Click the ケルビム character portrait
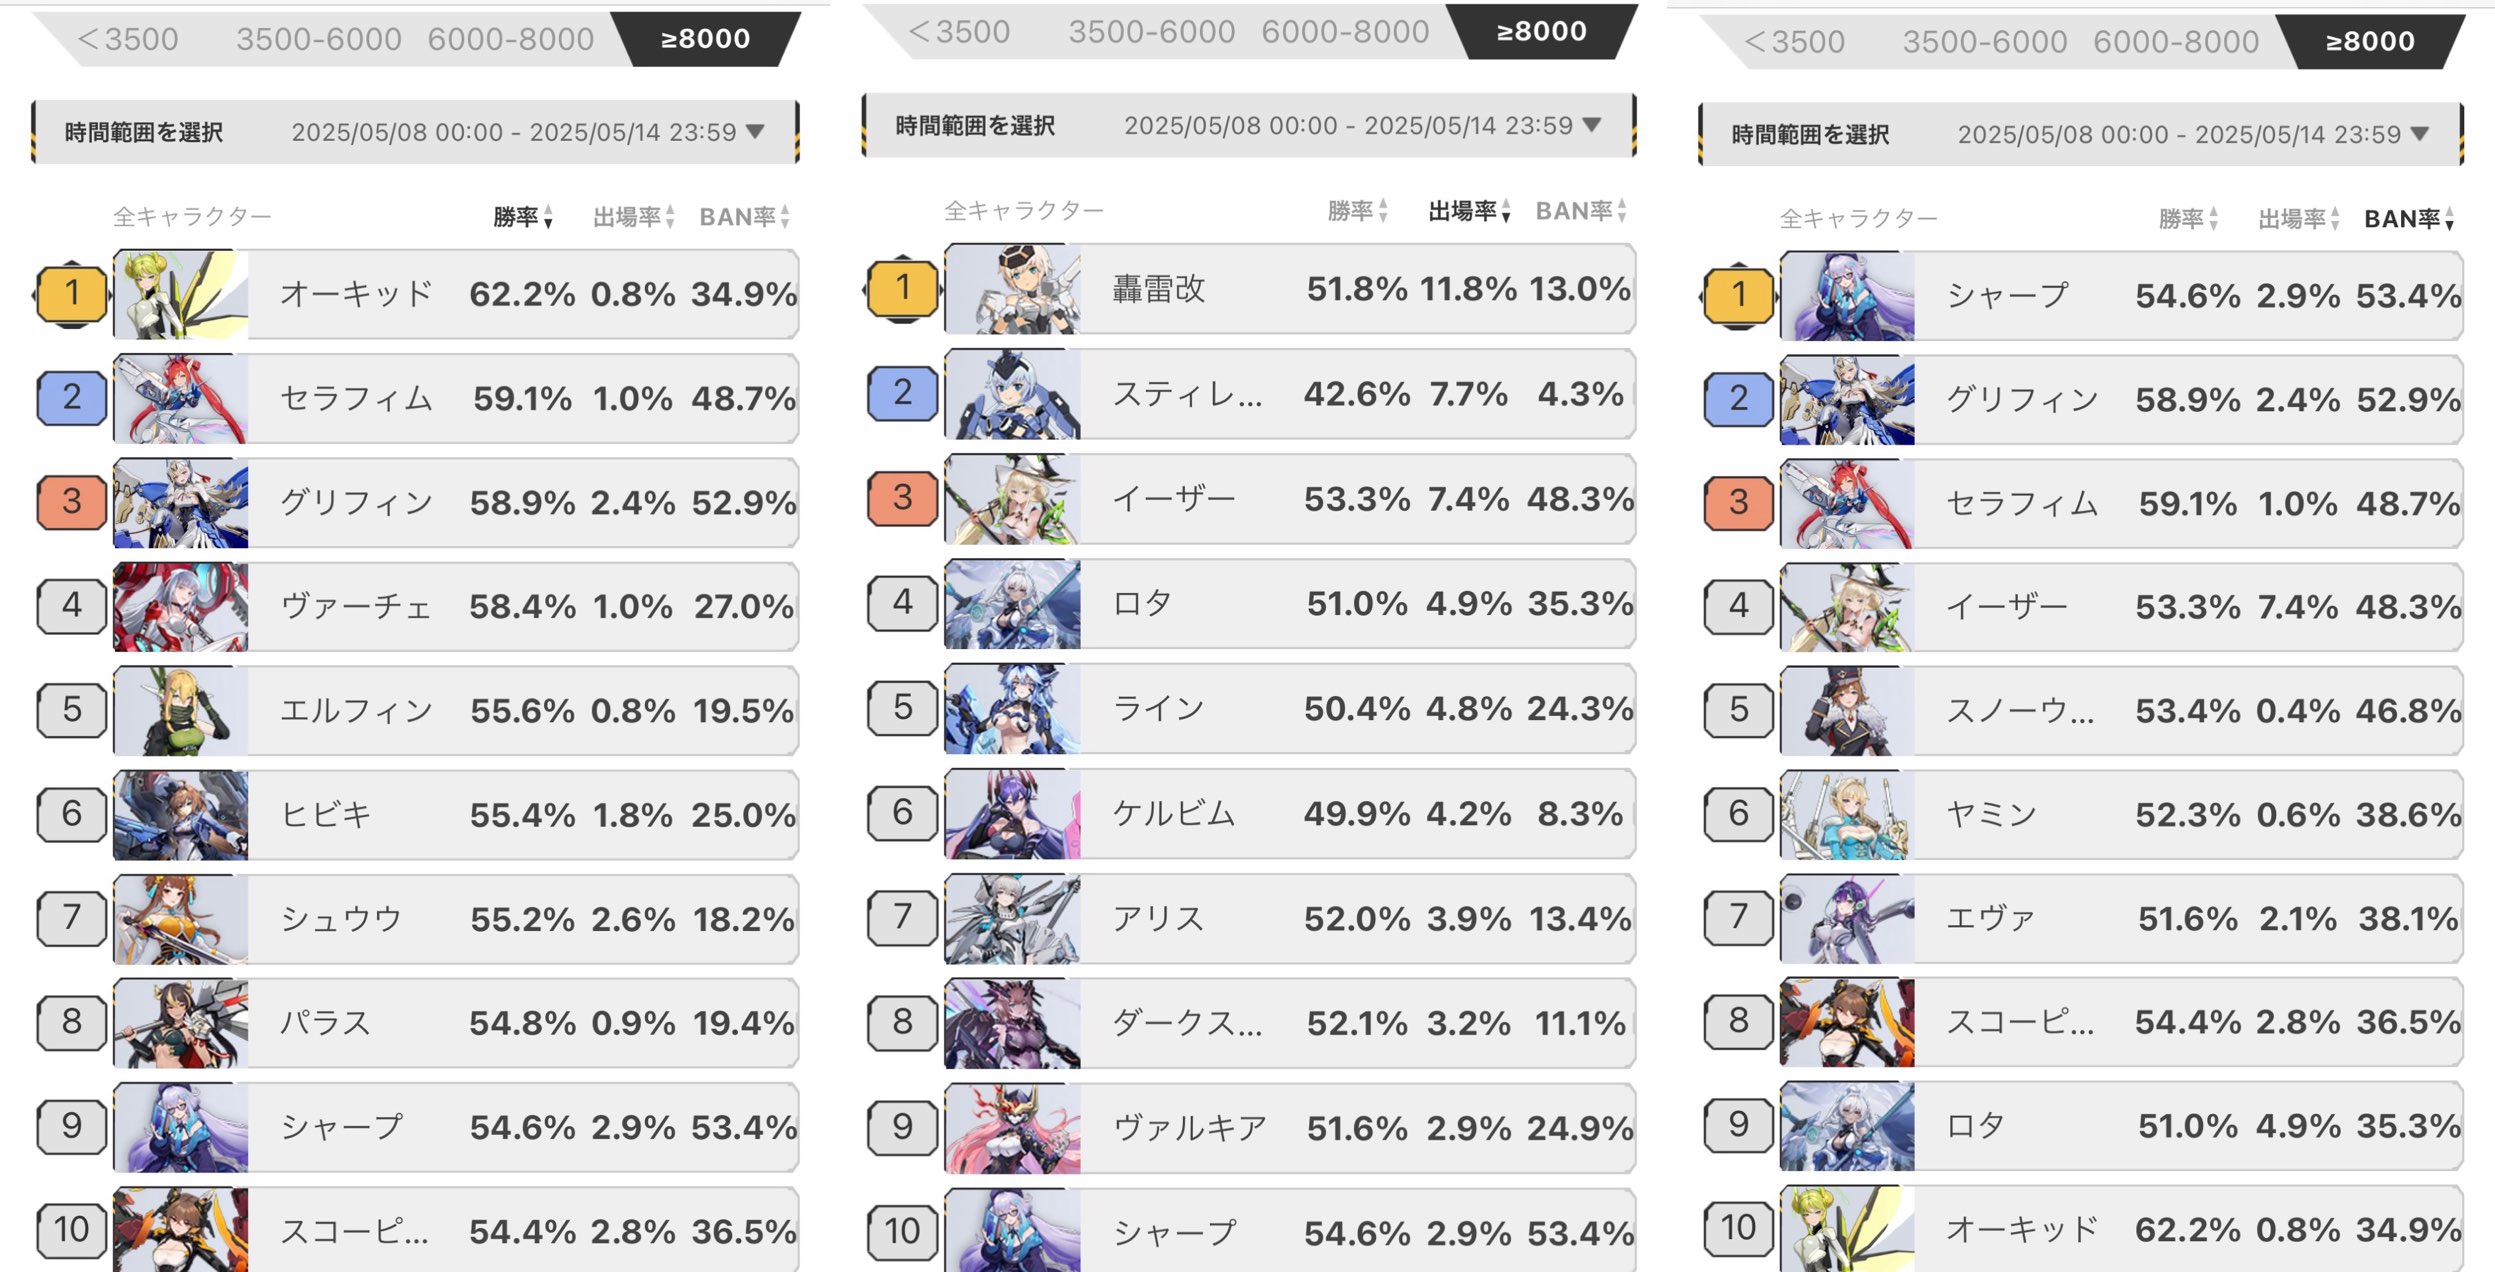The image size is (2495, 1272). pyautogui.click(x=1012, y=814)
